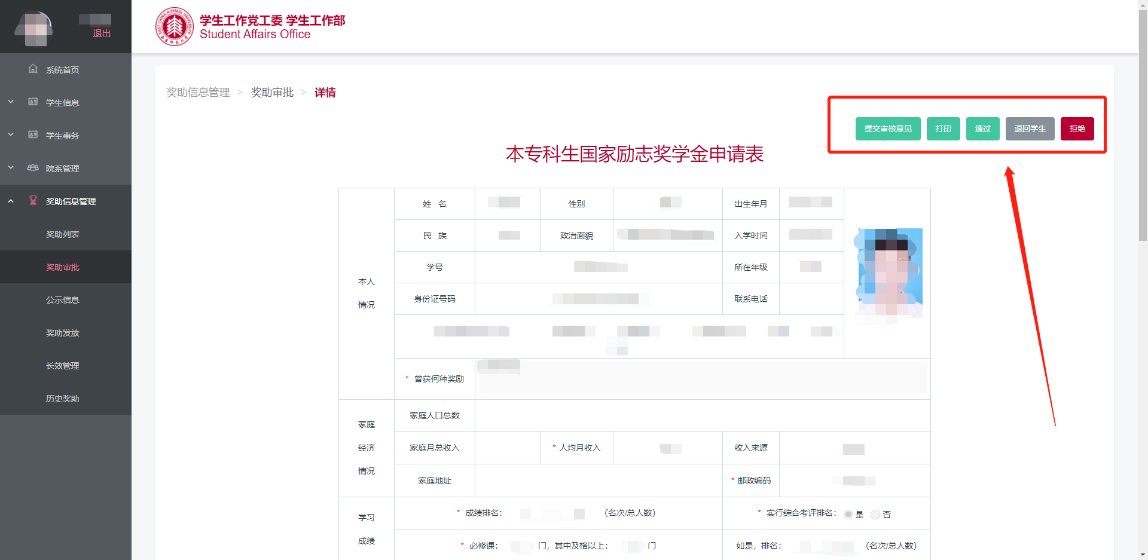Select the 是 radio for 实行综合考评排名

pyautogui.click(x=849, y=513)
